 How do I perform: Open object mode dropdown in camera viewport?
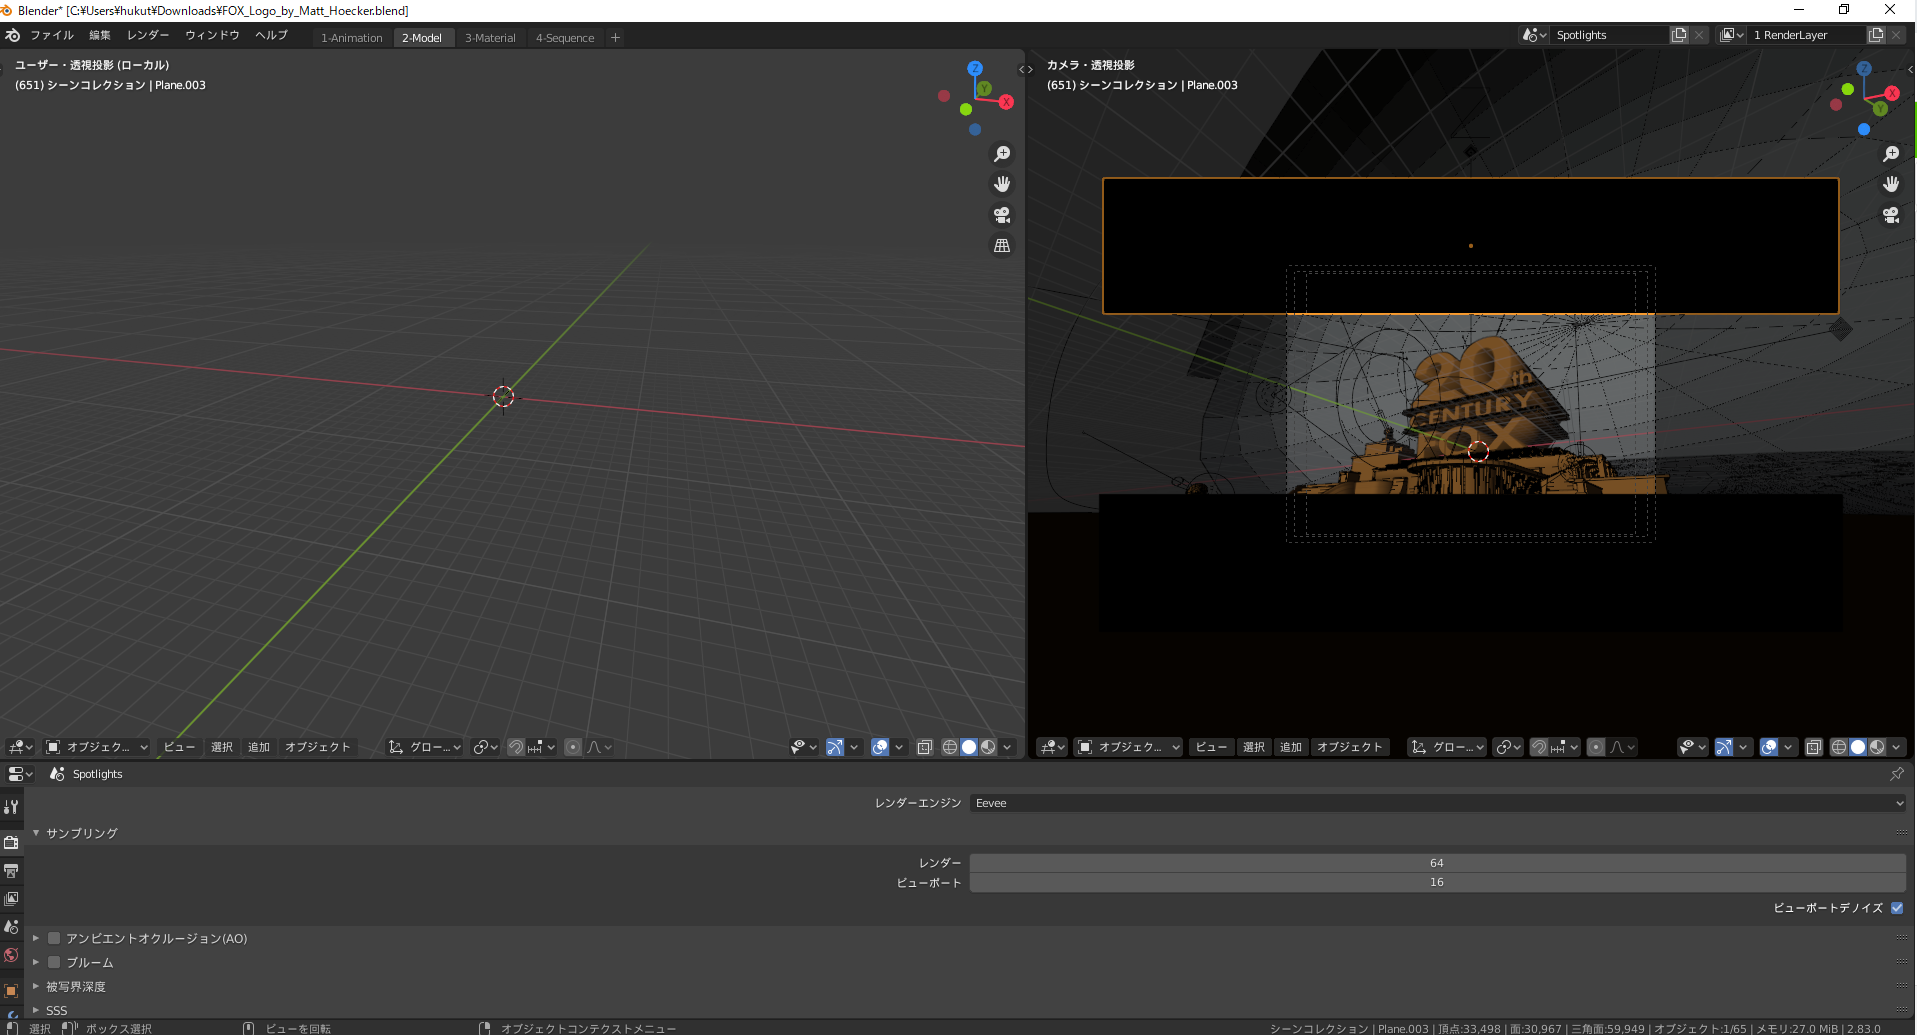pyautogui.click(x=1128, y=747)
